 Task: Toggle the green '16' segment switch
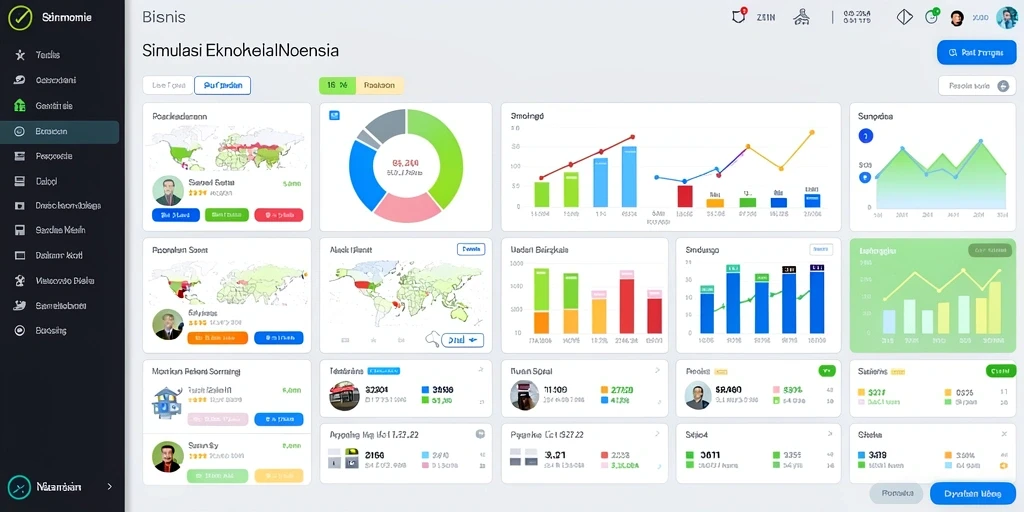[337, 85]
